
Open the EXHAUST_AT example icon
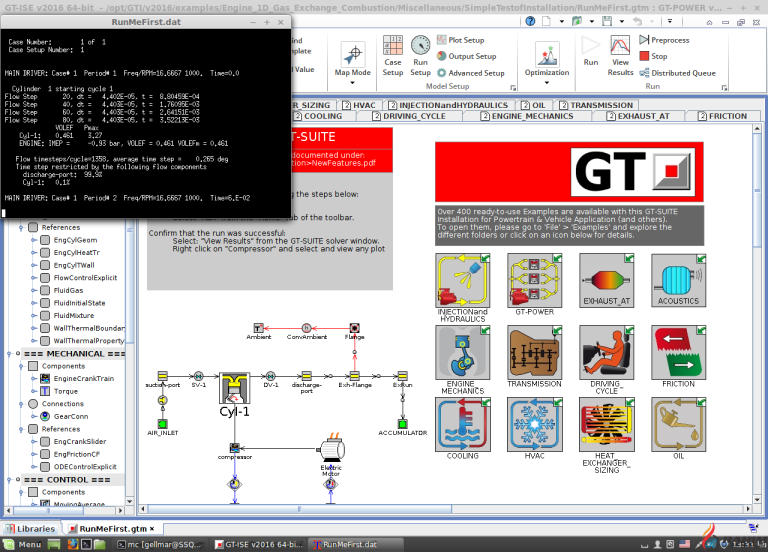coord(606,281)
